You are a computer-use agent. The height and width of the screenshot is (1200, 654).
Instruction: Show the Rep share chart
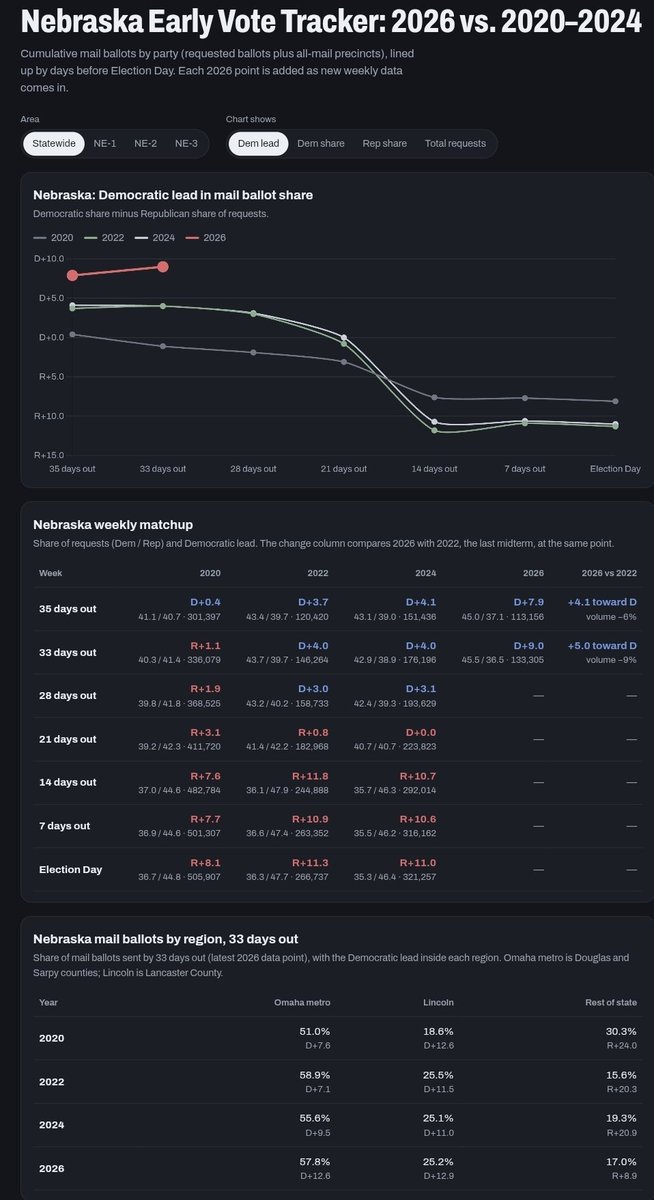pos(384,144)
